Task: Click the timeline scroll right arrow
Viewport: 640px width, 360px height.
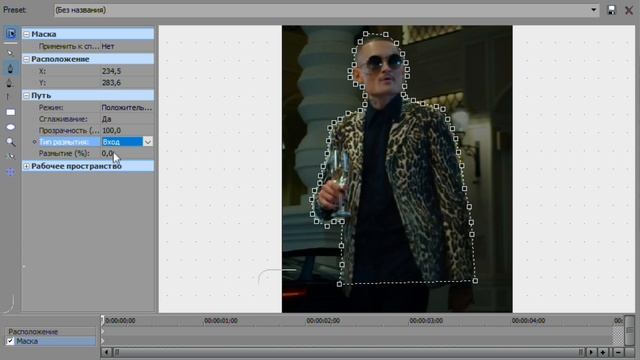Action: coord(591,352)
